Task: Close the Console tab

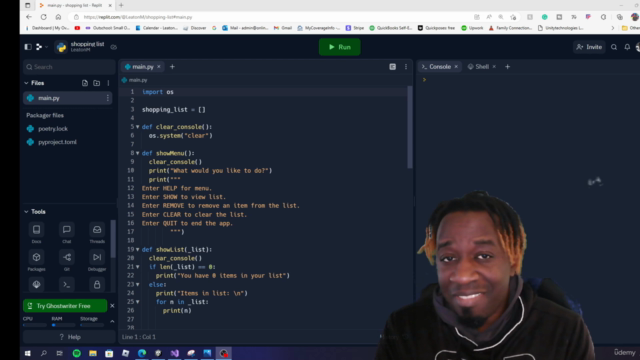Action: click(456, 67)
